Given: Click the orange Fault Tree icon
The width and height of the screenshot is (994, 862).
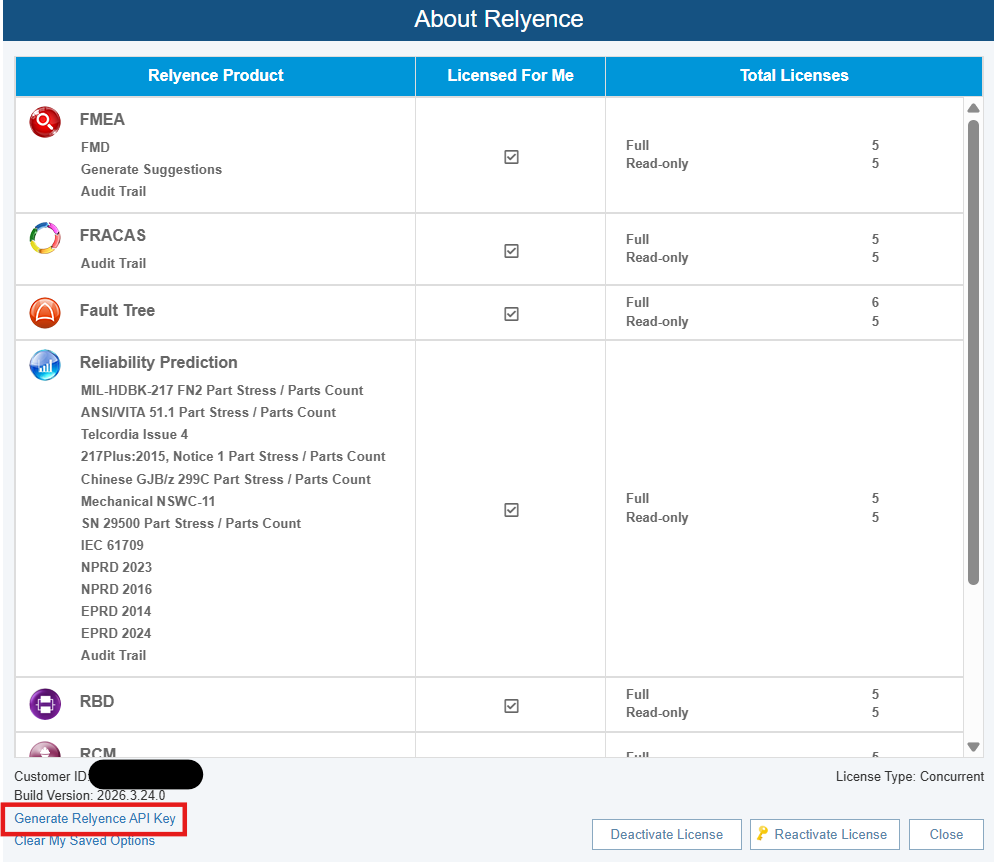Looking at the screenshot, I should [45, 313].
